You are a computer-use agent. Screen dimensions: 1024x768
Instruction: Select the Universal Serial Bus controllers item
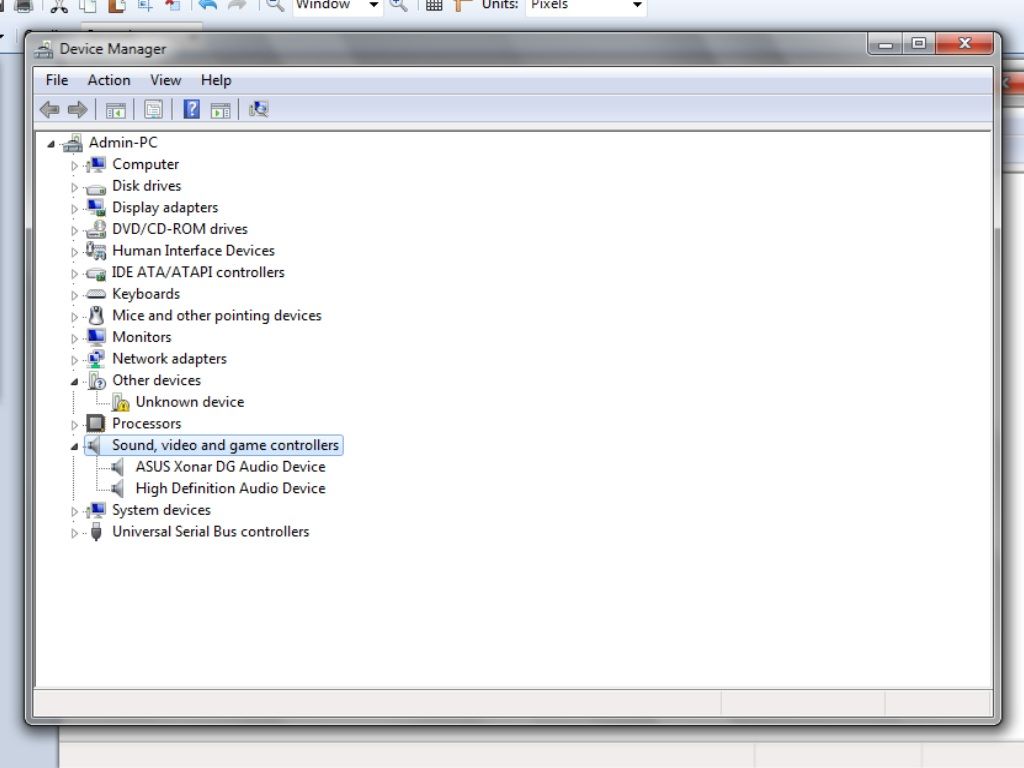(210, 532)
